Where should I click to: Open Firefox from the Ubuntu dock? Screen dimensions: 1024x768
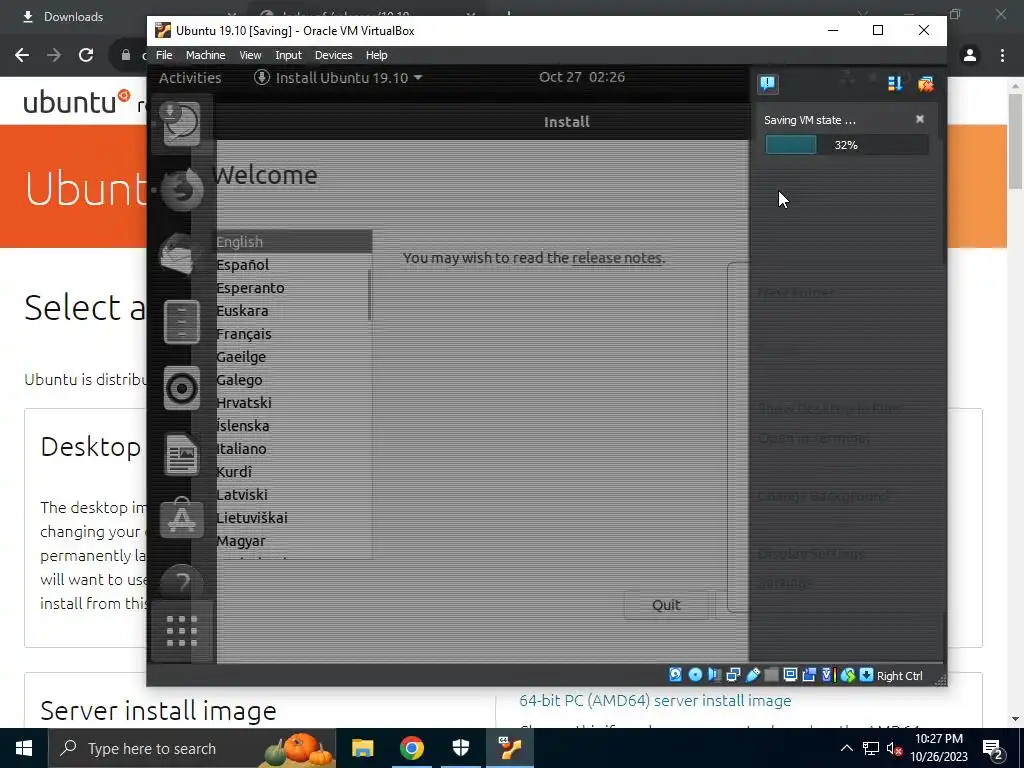pyautogui.click(x=182, y=189)
